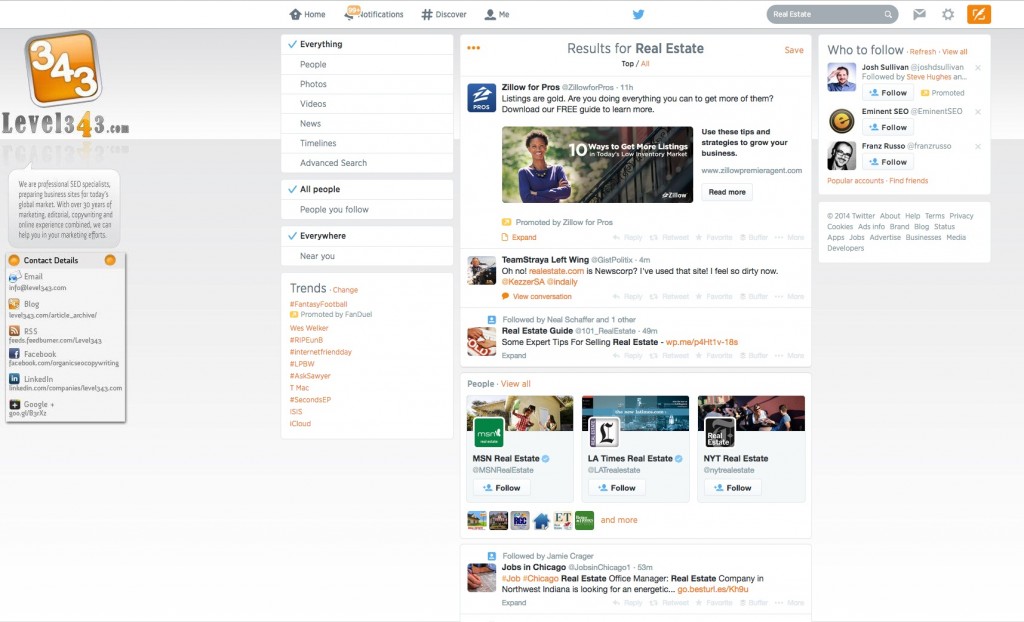Image resolution: width=1024 pixels, height=622 pixels.
Task: Follow Franz Russo
Action: 888,162
